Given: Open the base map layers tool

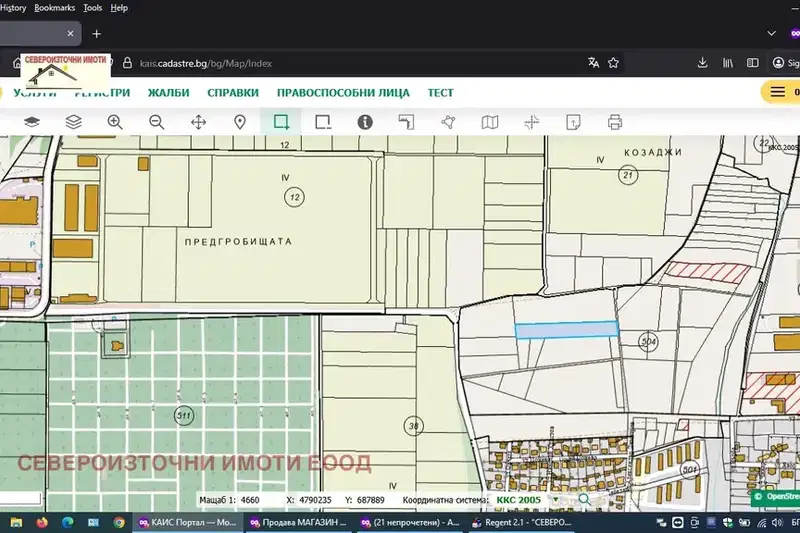Looking at the screenshot, I should (32, 122).
